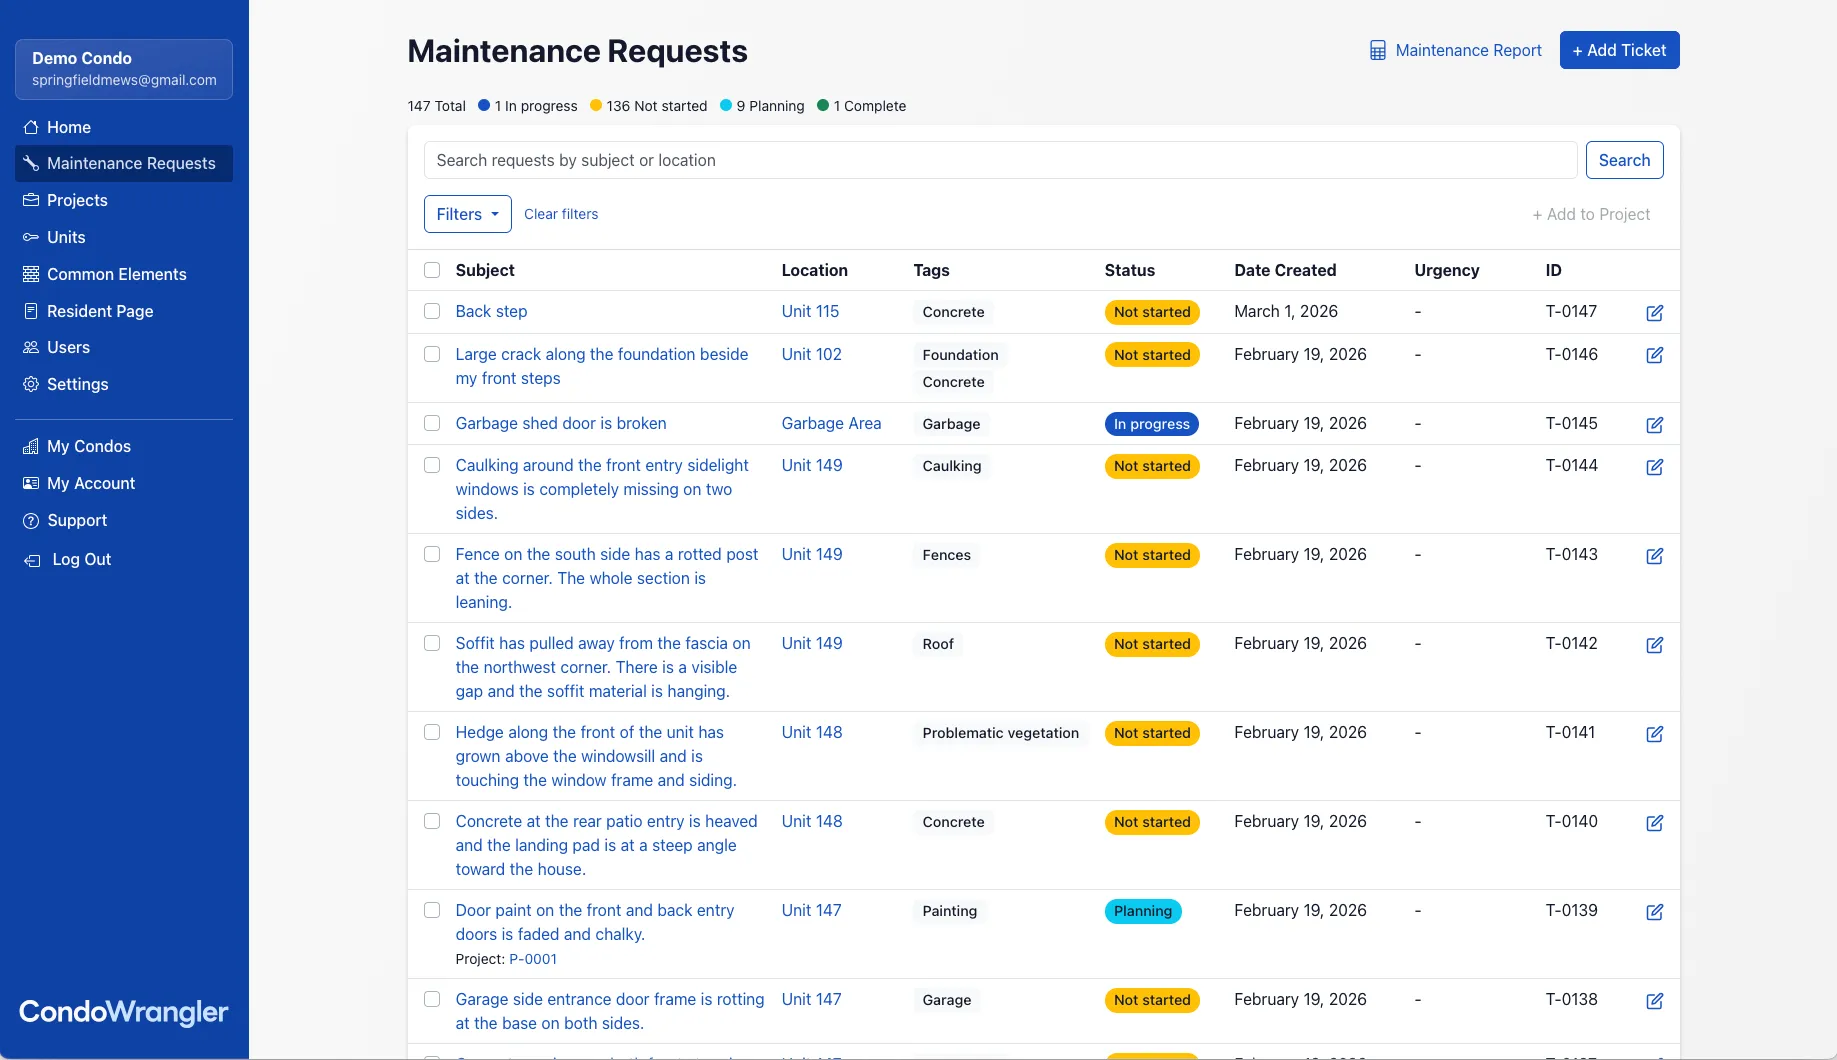Open project P-0001 link
This screenshot has width=1837, height=1060.
coord(533,959)
